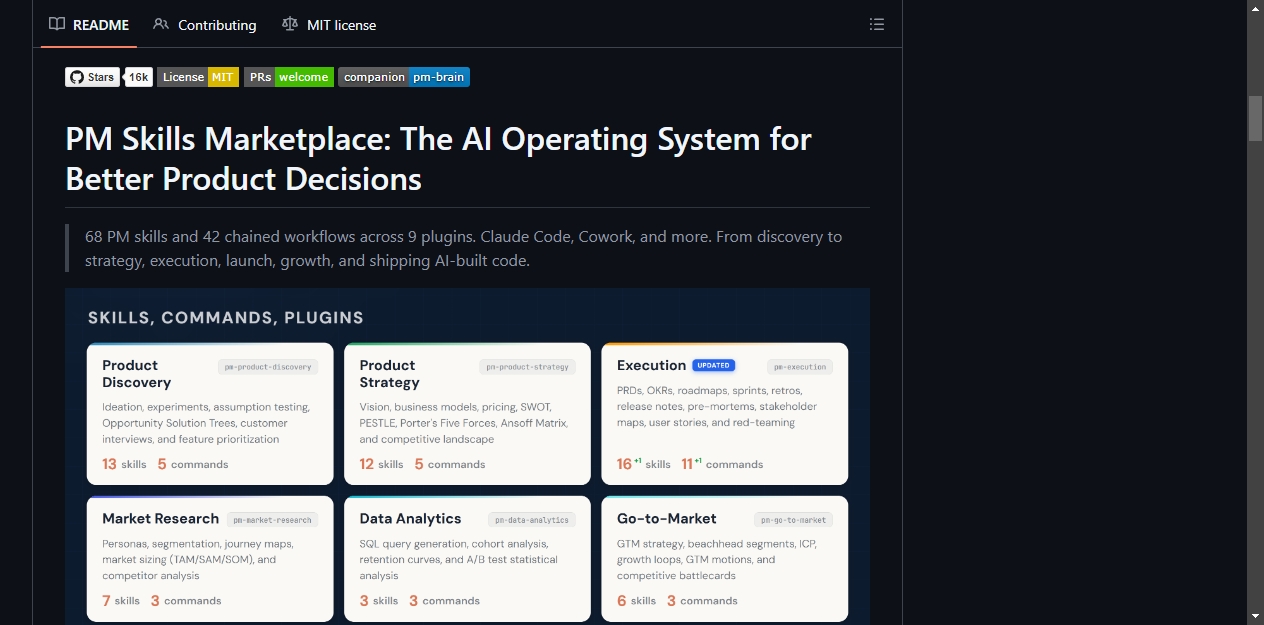The width and height of the screenshot is (1264, 625).
Task: Click '7 skills' on Market Research
Action: [x=121, y=601]
